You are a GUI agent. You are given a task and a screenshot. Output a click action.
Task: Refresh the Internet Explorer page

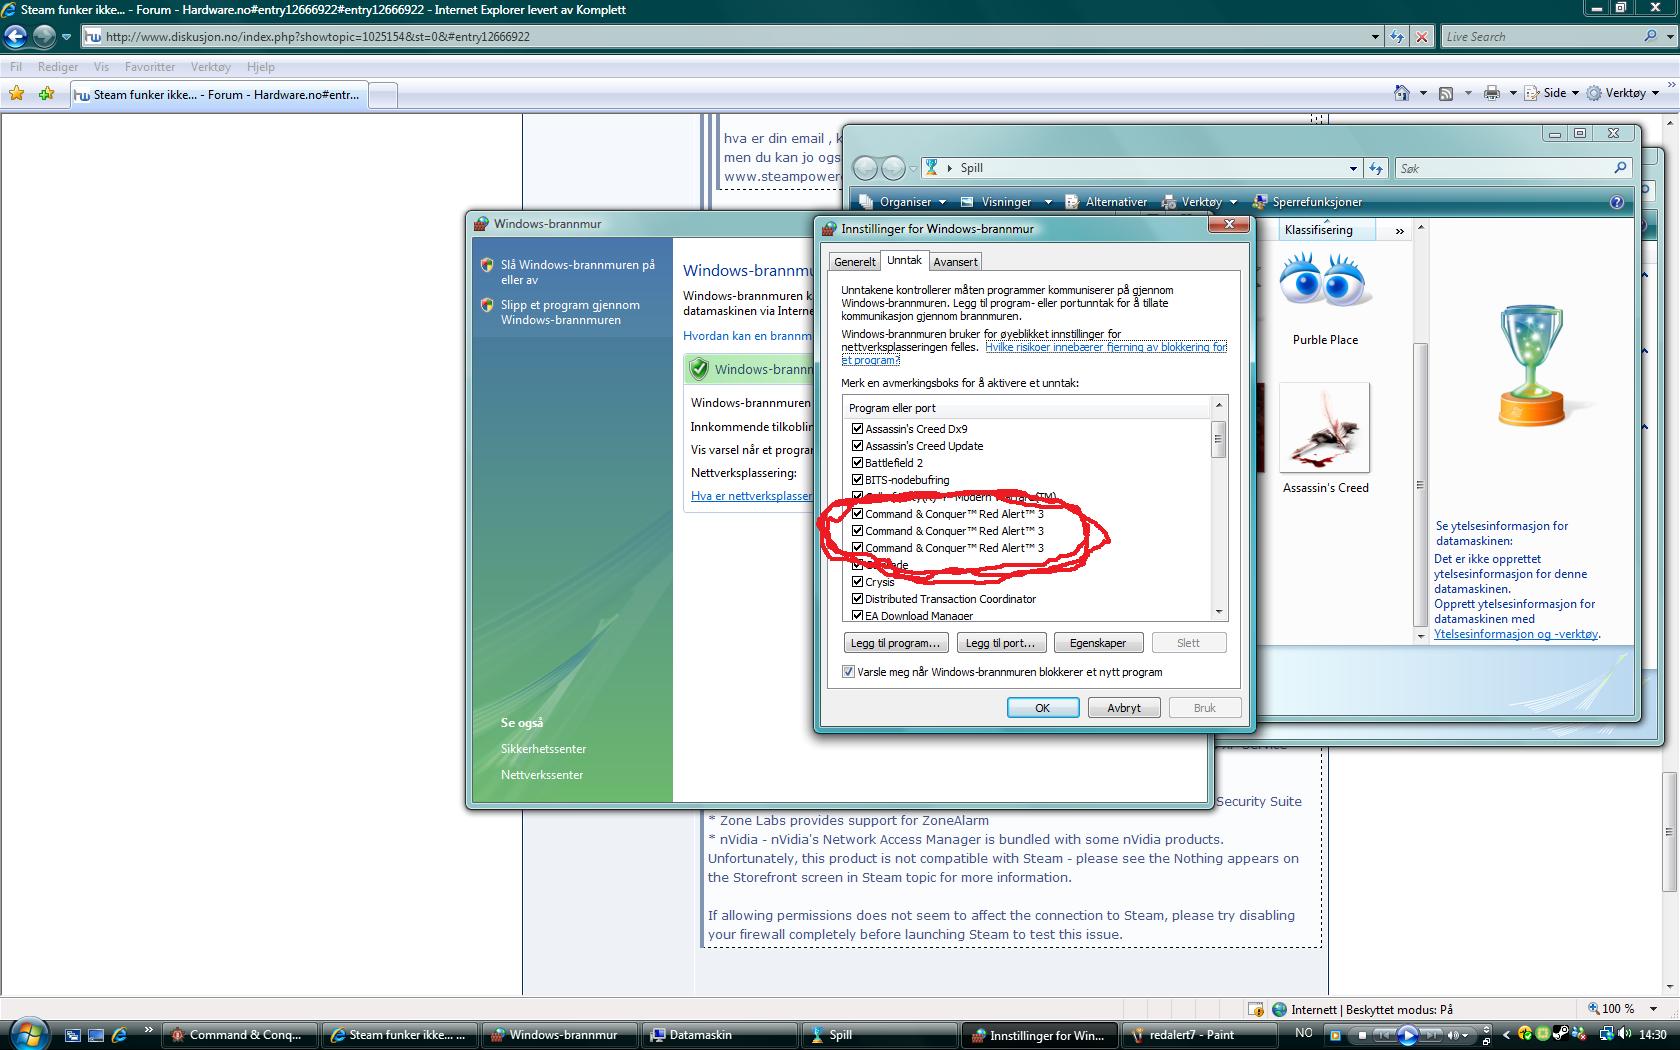[x=1397, y=37]
